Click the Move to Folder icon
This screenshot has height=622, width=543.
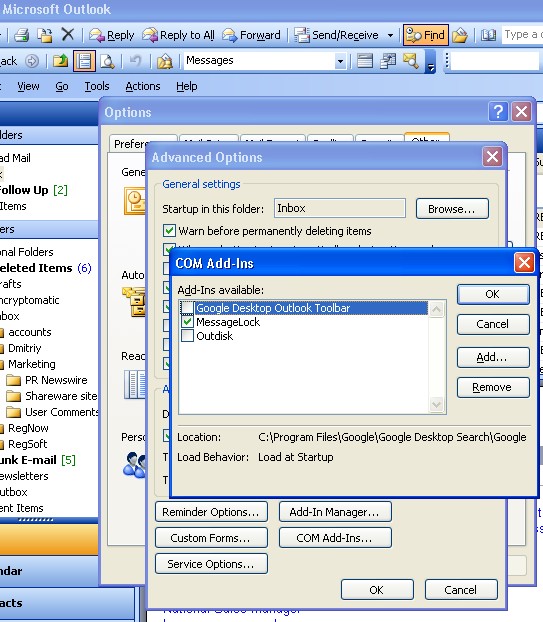tap(45, 35)
